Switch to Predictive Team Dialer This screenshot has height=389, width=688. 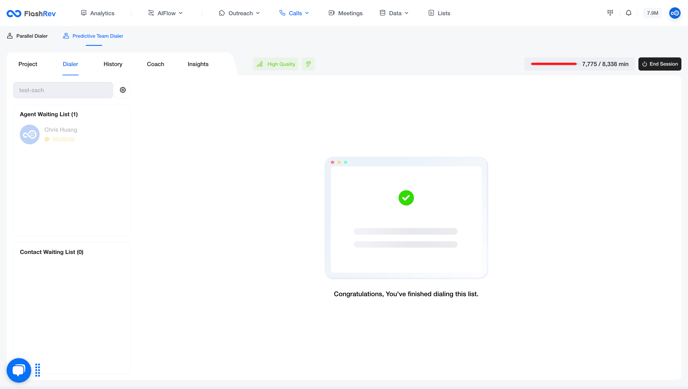[x=93, y=36]
